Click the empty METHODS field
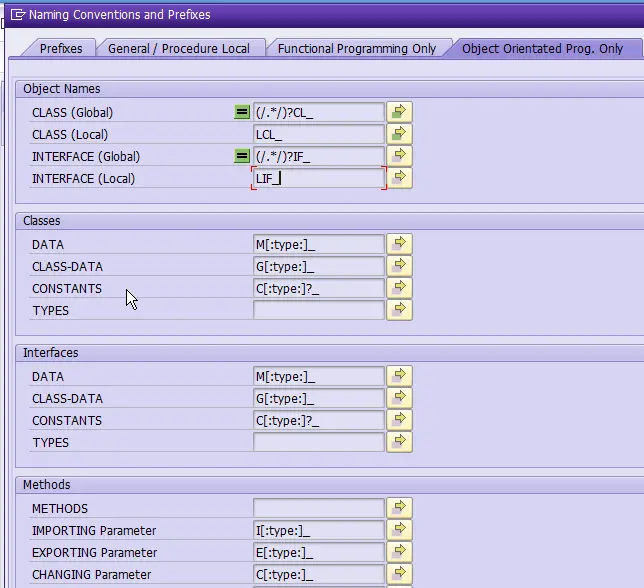 click(x=319, y=508)
